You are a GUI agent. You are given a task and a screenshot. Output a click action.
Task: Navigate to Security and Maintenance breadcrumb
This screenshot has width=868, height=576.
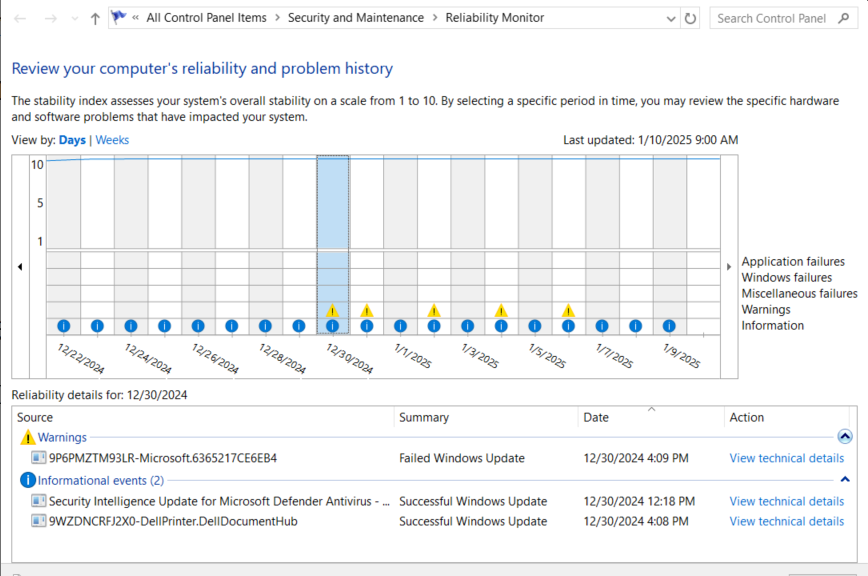(355, 18)
